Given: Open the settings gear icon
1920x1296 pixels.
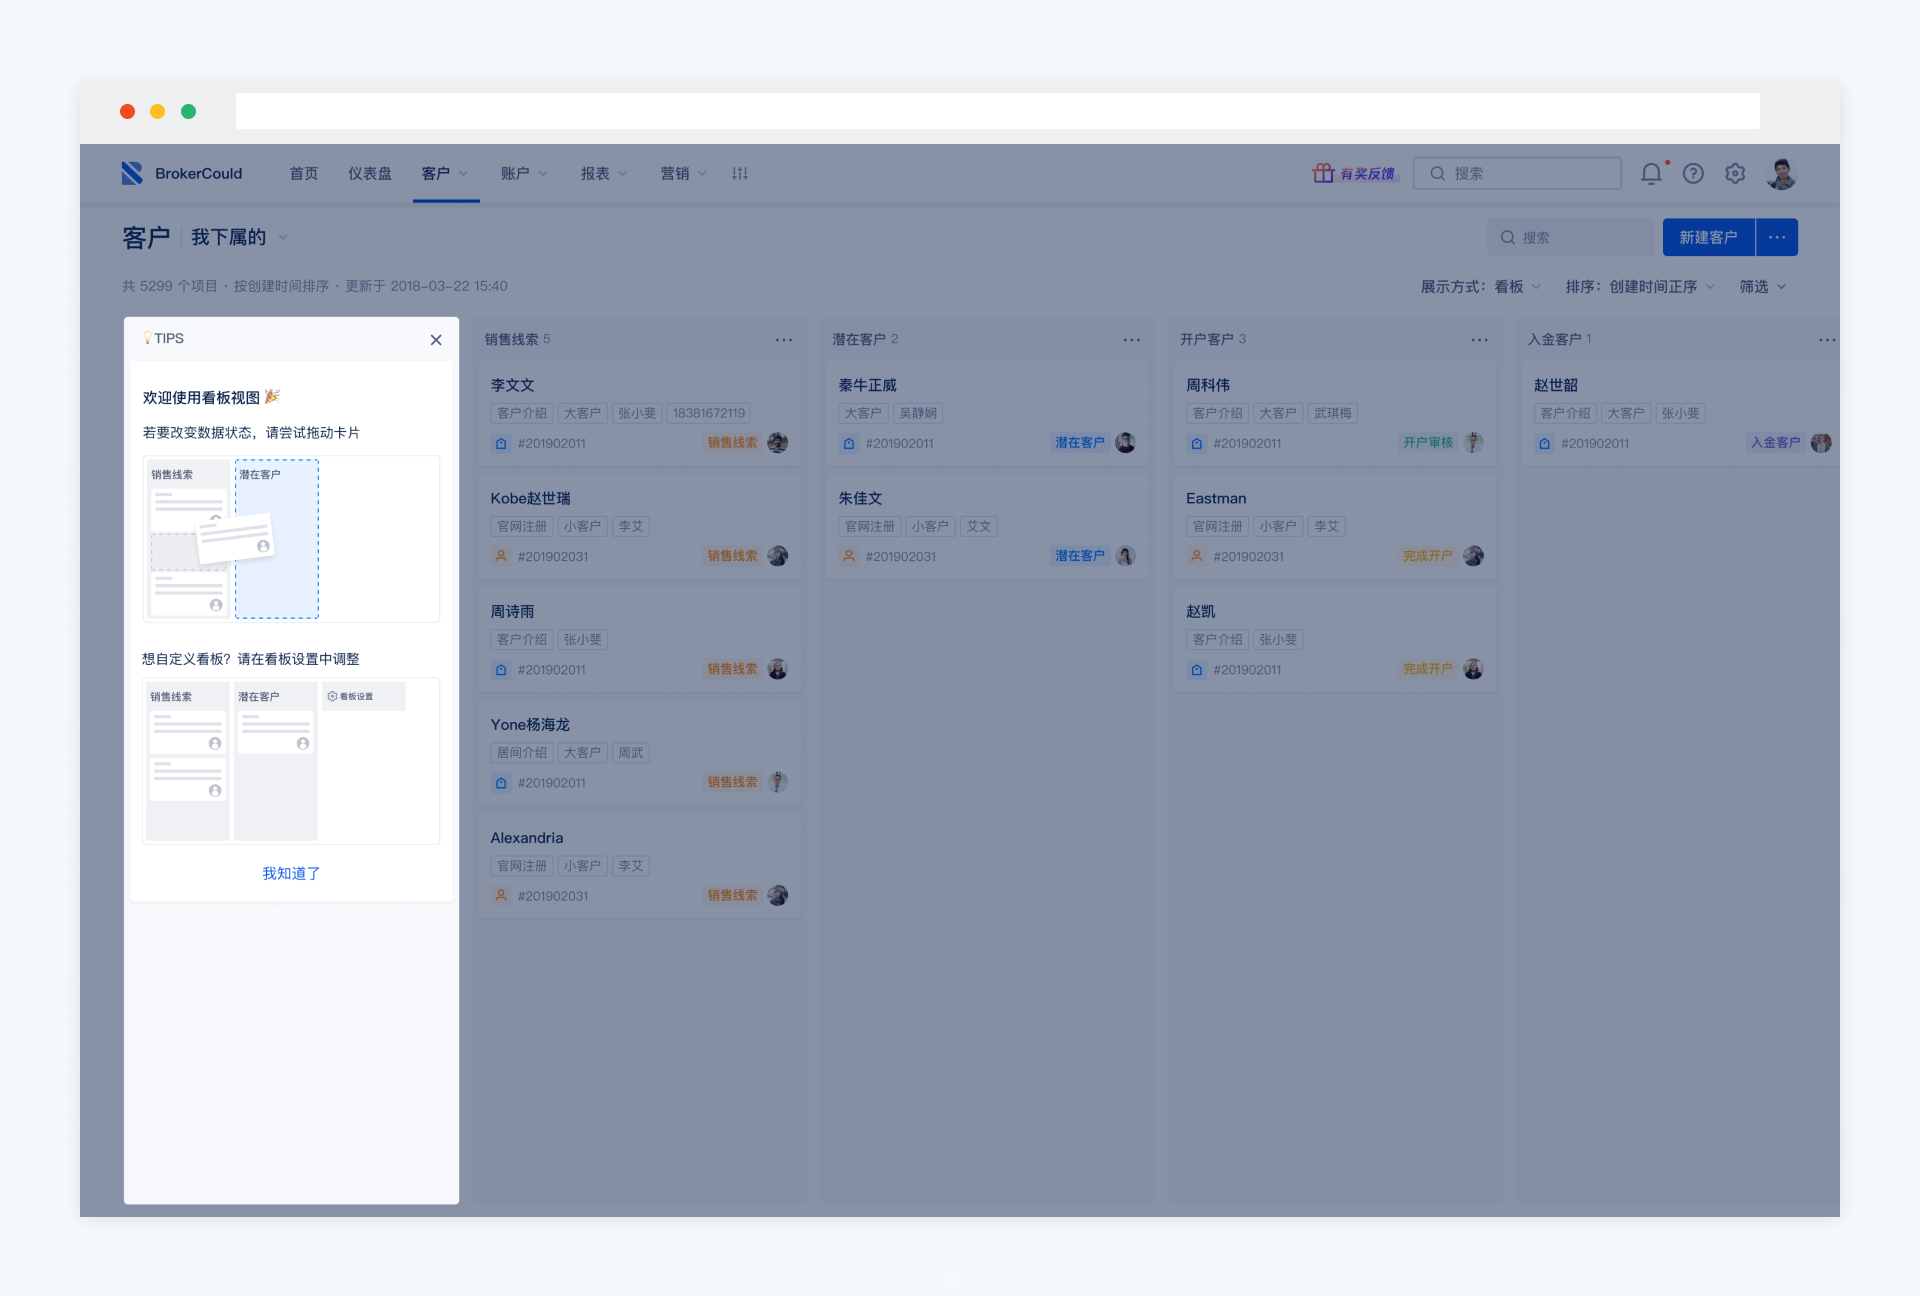Looking at the screenshot, I should click(x=1735, y=173).
